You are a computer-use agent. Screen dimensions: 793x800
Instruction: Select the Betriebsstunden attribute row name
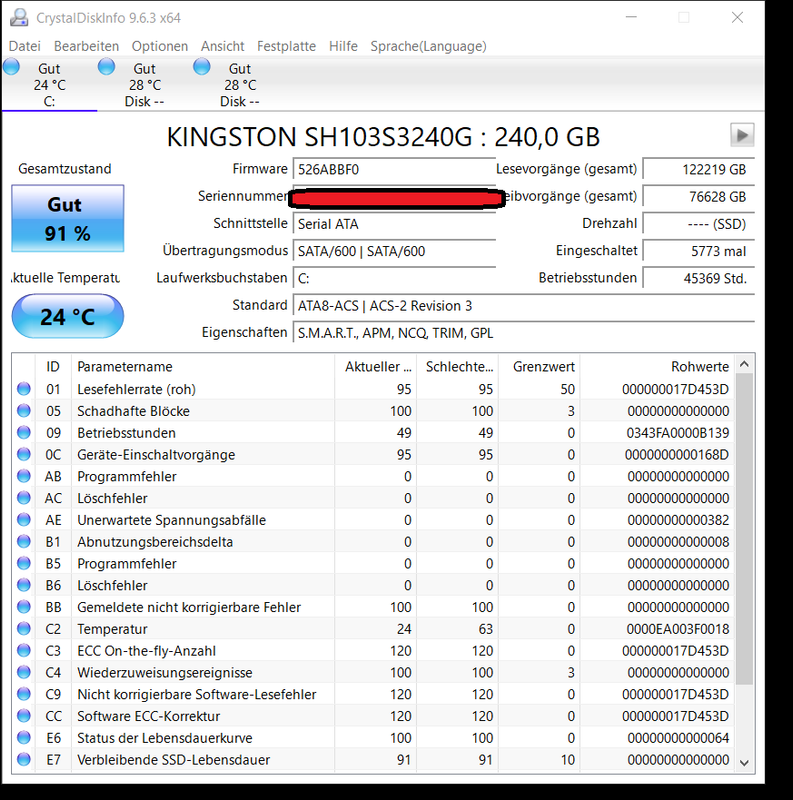pos(127,433)
